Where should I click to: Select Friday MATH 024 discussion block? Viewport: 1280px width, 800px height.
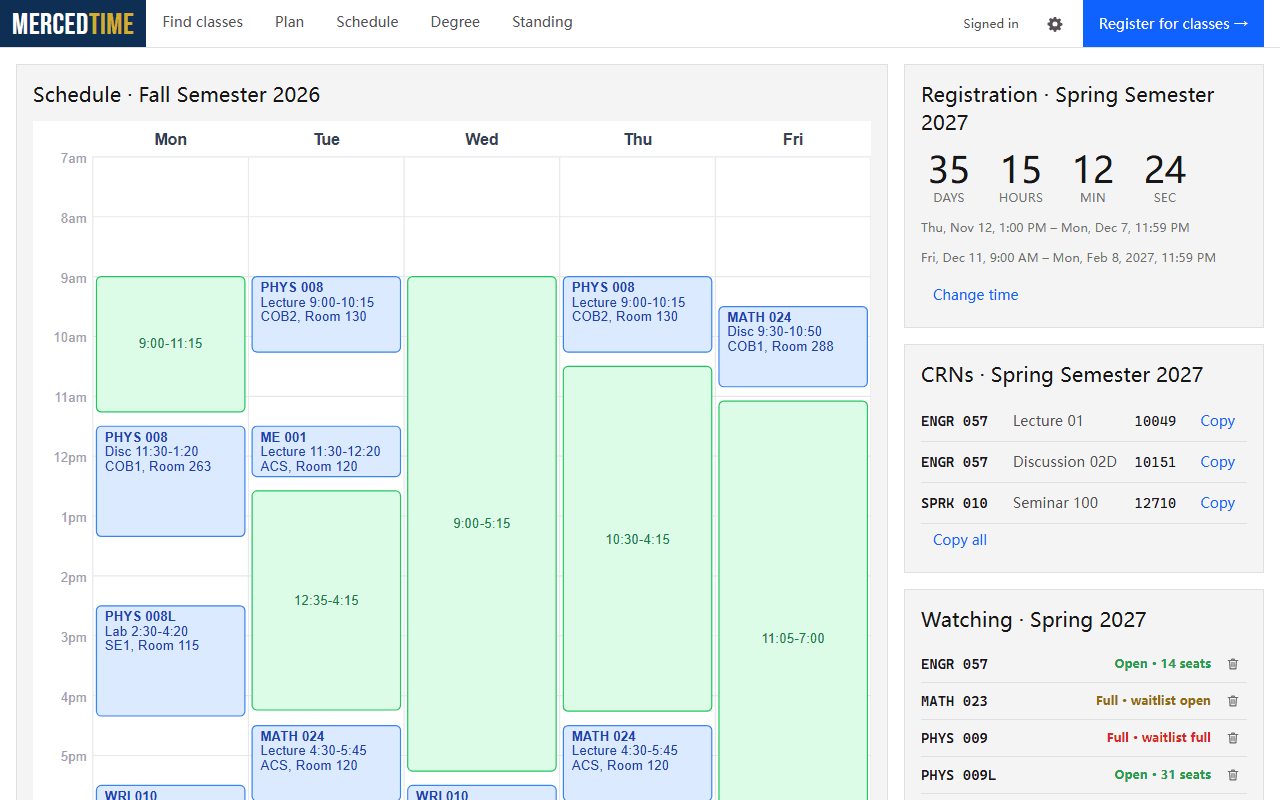pyautogui.click(x=793, y=346)
